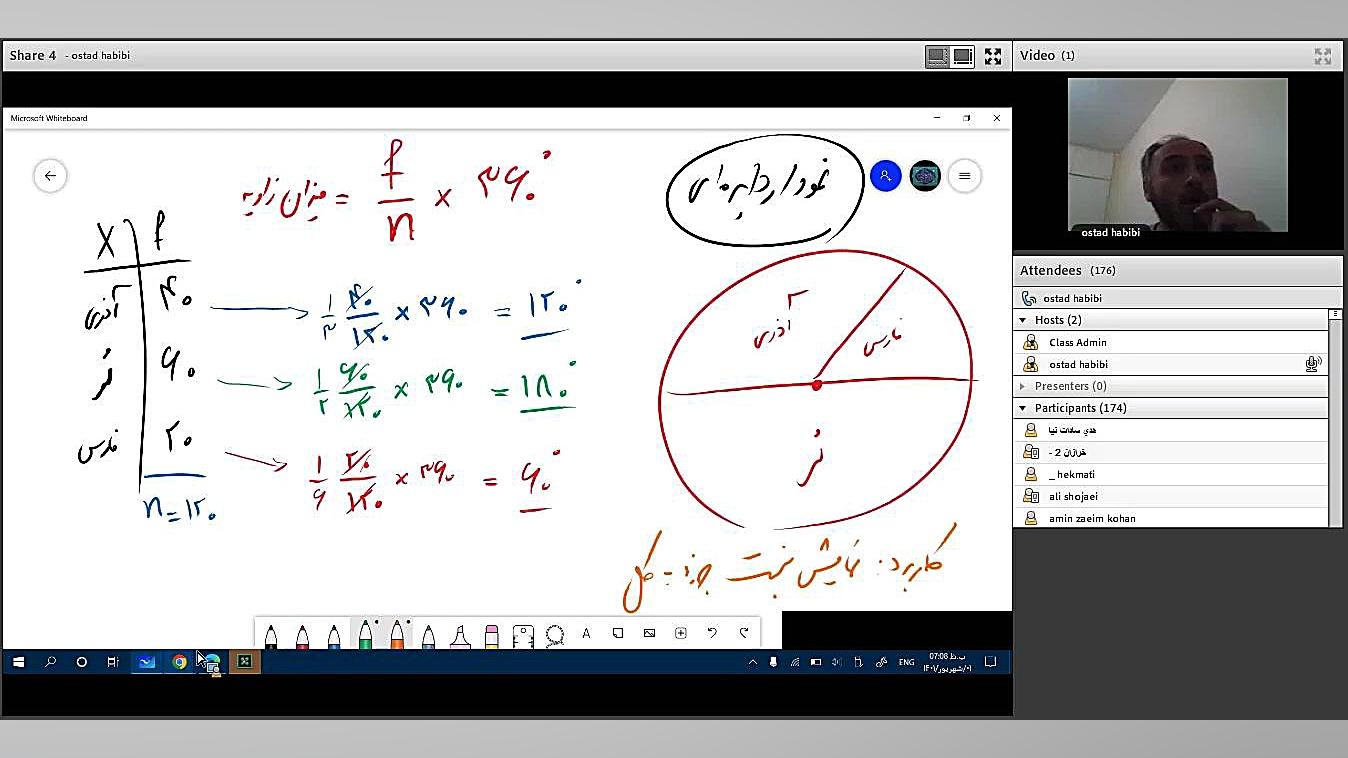Switch Share pod to scaled view icon
The height and width of the screenshot is (758, 1348).
tap(937, 56)
